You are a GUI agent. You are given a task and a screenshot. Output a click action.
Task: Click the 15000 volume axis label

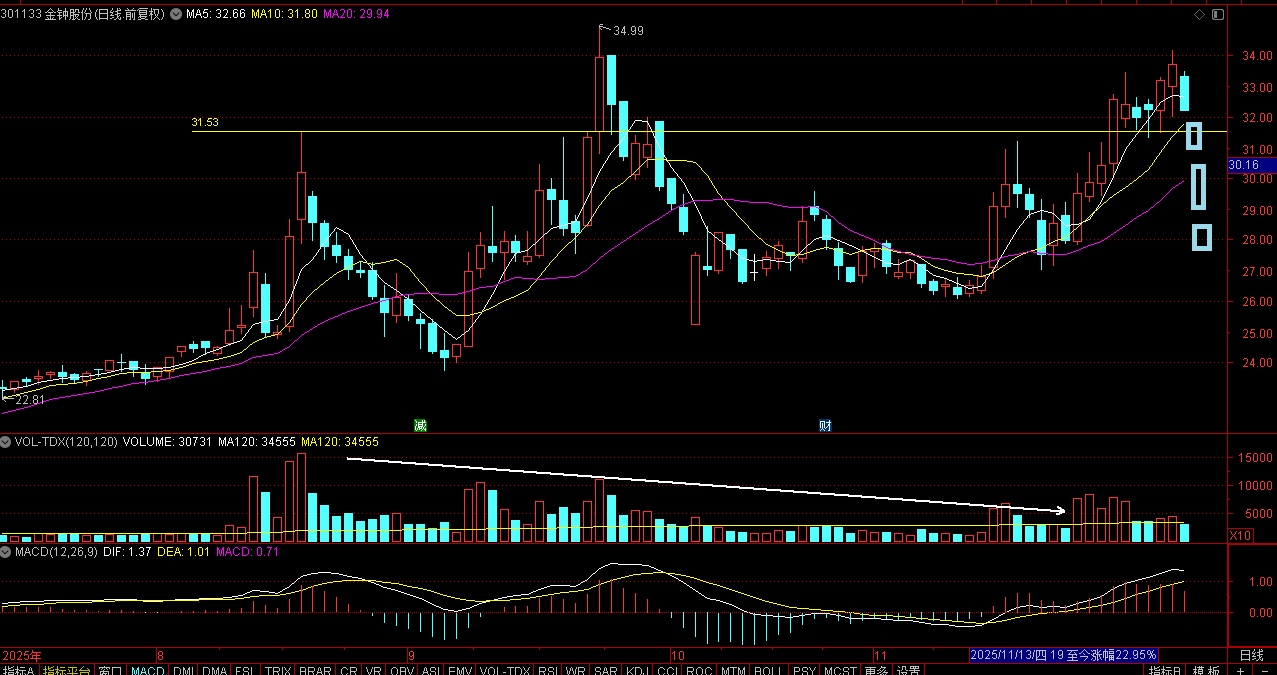1254,458
